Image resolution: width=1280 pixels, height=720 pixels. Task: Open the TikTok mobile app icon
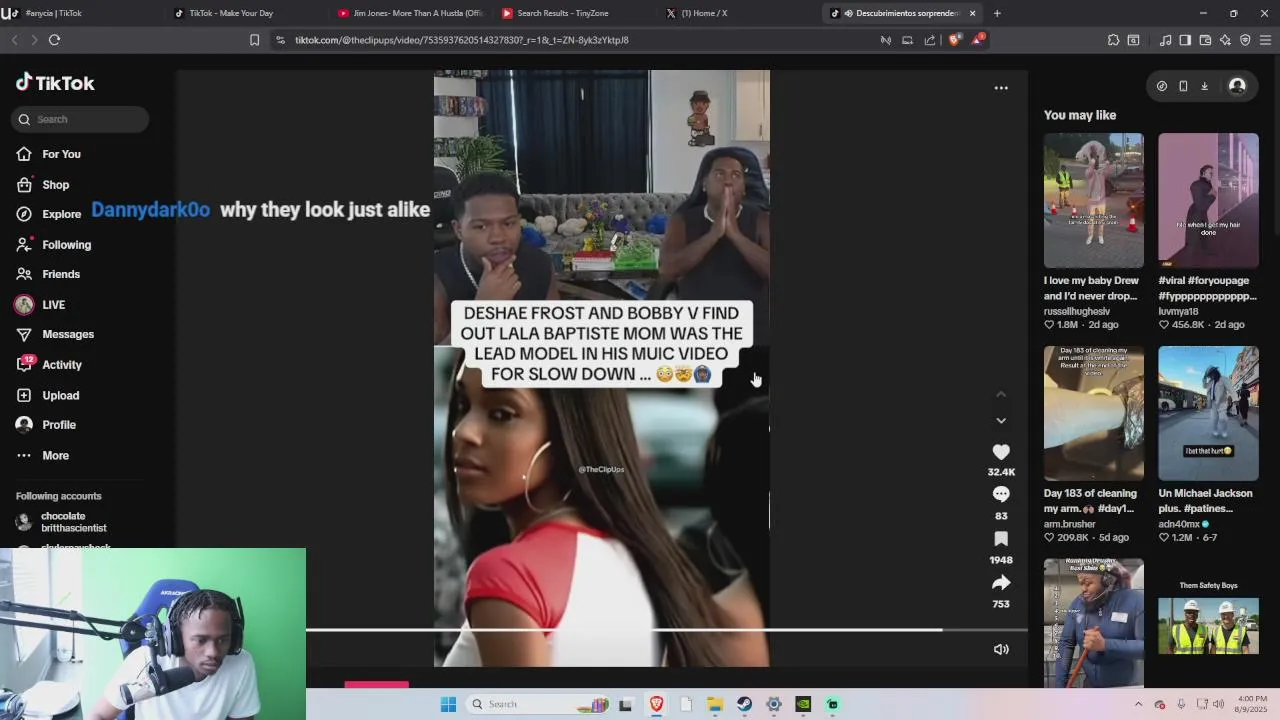(1183, 86)
